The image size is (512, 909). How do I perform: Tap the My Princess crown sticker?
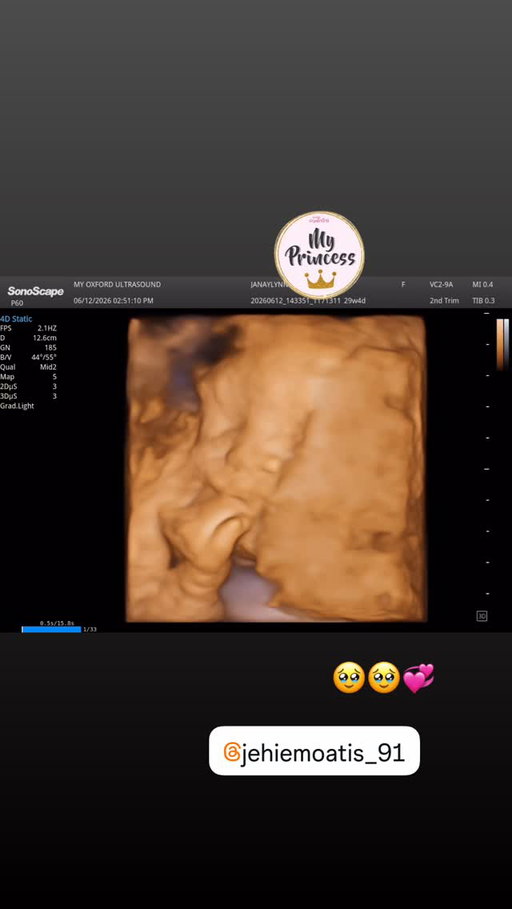(319, 255)
